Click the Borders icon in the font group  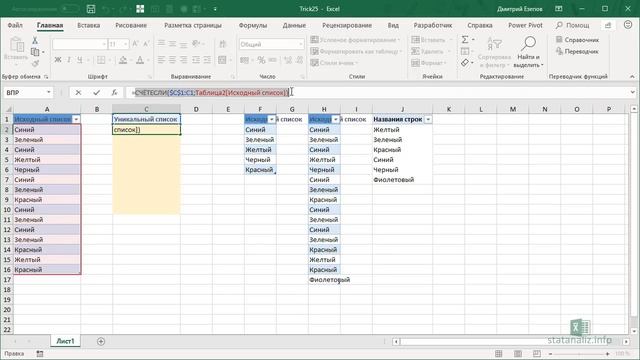coord(101,60)
